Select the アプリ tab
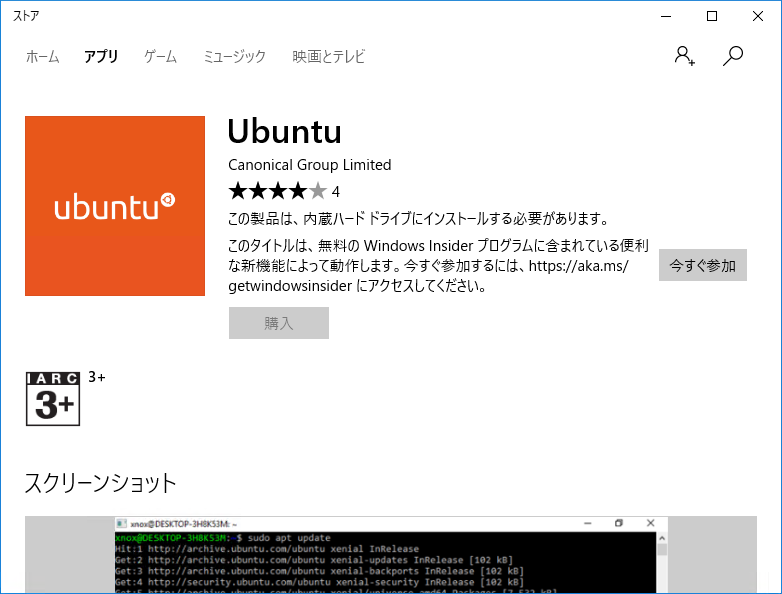Viewport: 782px width, 594px height. (101, 57)
